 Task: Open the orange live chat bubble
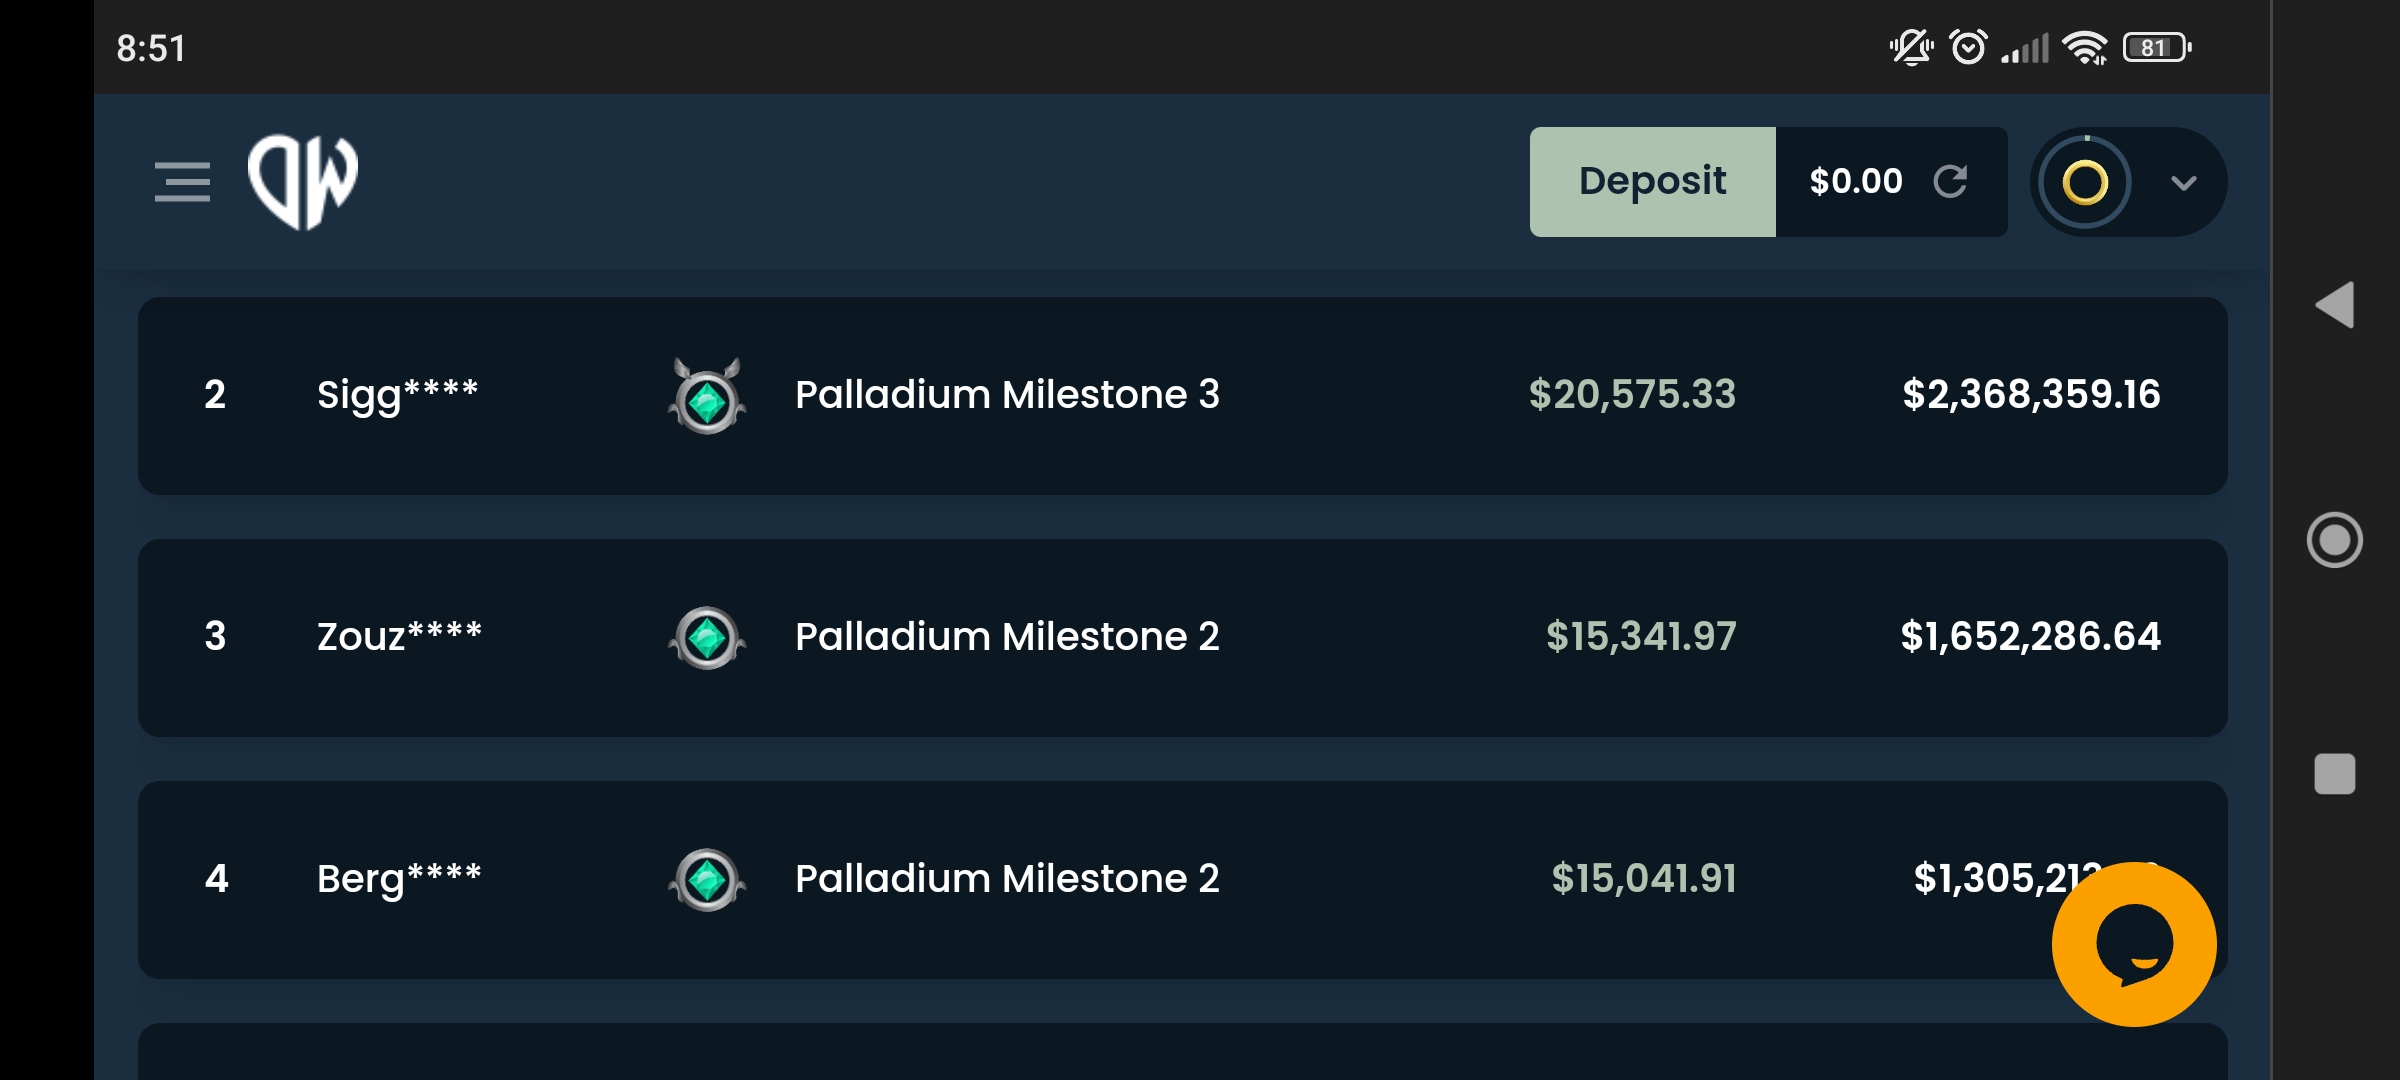[2134, 944]
